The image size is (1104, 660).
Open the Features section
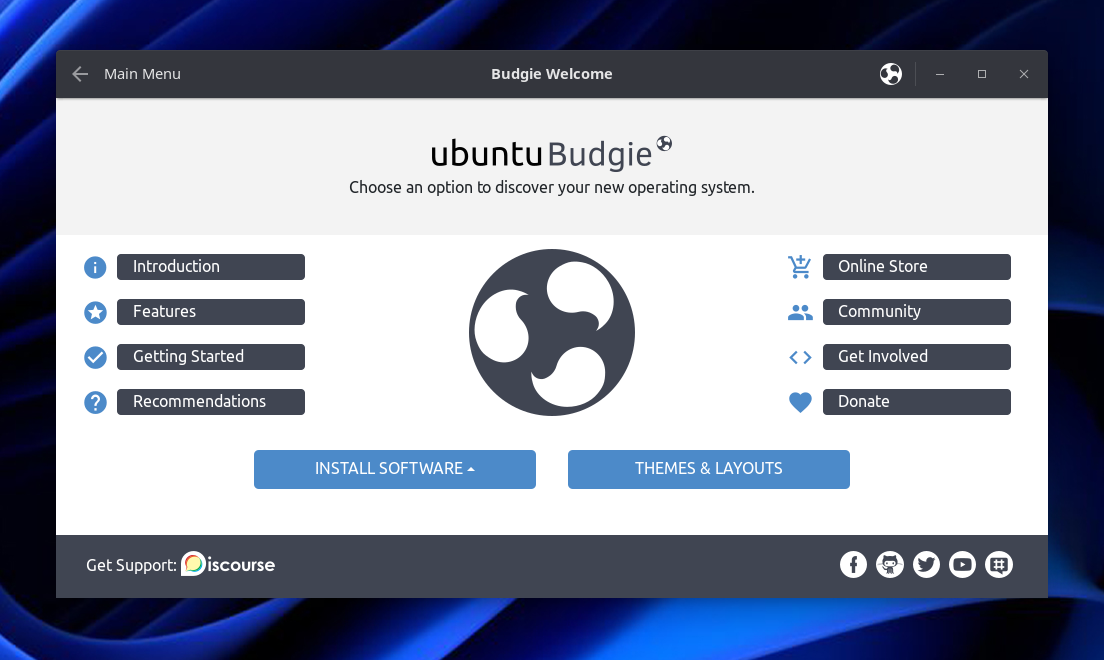(x=210, y=312)
